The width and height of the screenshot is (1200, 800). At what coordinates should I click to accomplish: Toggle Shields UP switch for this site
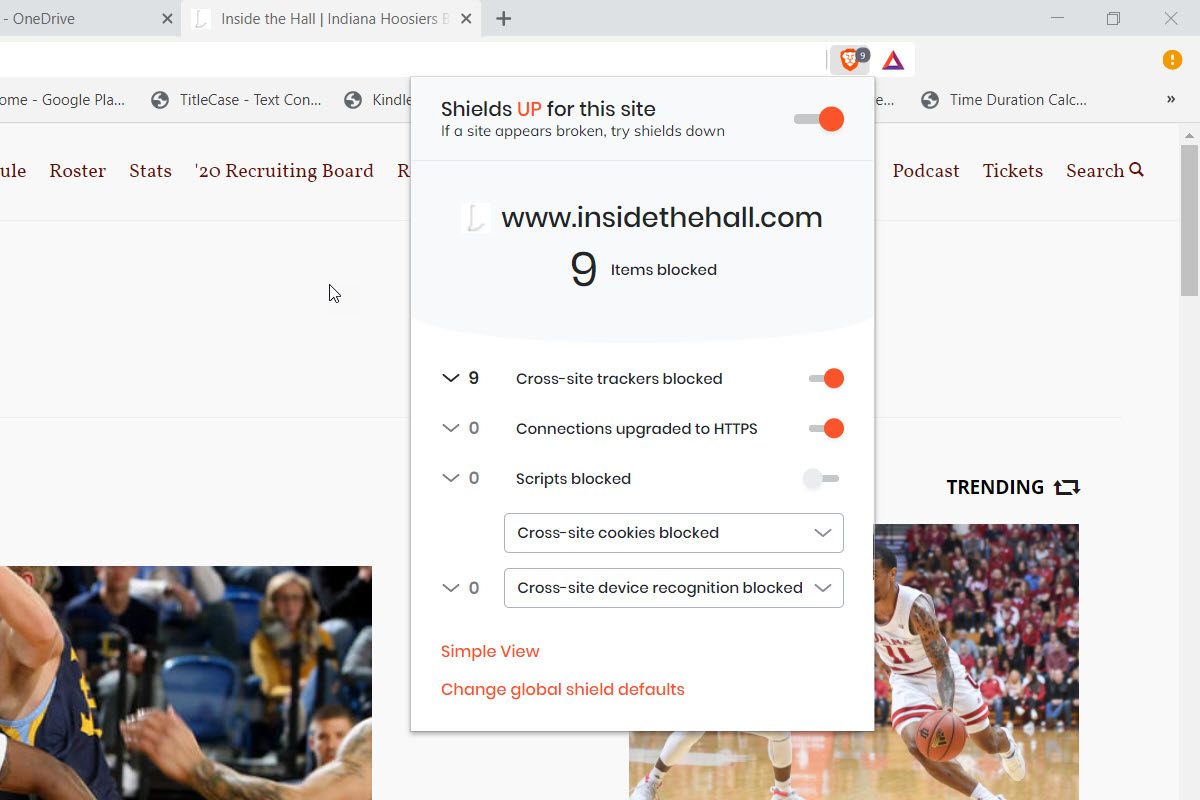click(x=819, y=119)
